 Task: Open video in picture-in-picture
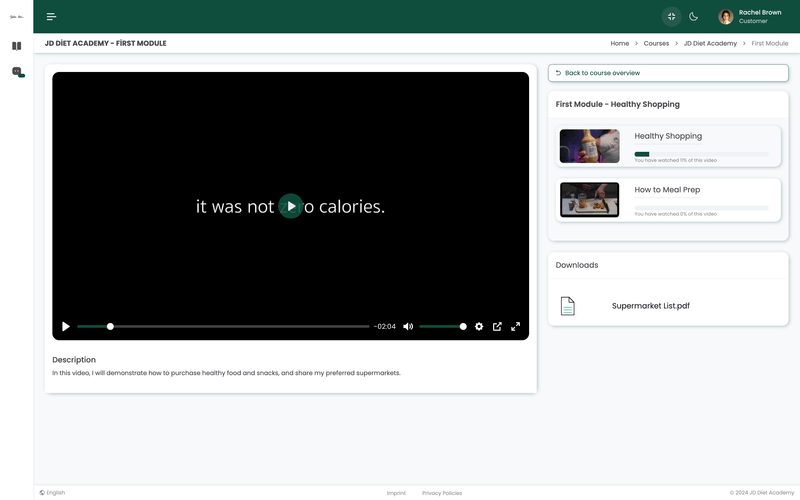[x=497, y=327]
